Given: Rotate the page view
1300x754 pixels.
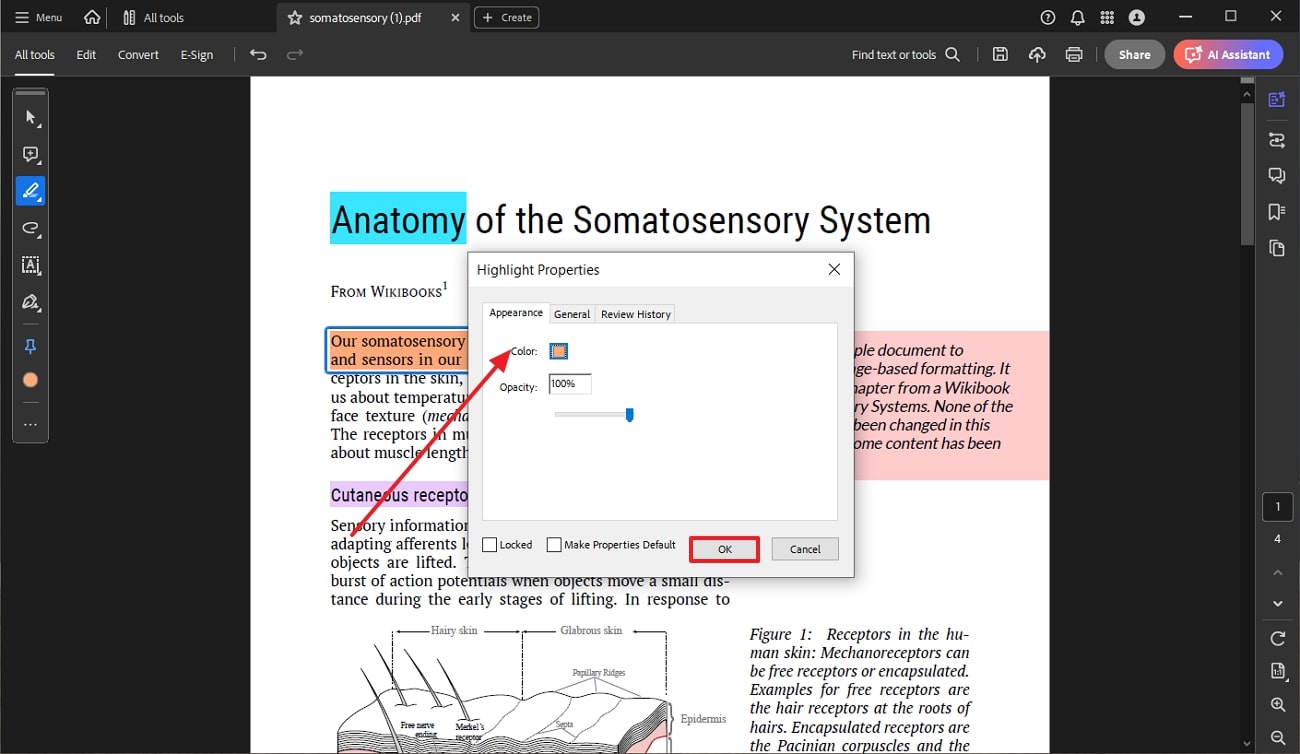Looking at the screenshot, I should 1277,638.
